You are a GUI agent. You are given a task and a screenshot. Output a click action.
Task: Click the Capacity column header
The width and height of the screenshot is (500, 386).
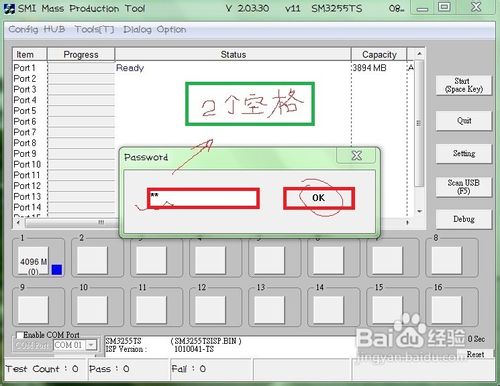[379, 54]
